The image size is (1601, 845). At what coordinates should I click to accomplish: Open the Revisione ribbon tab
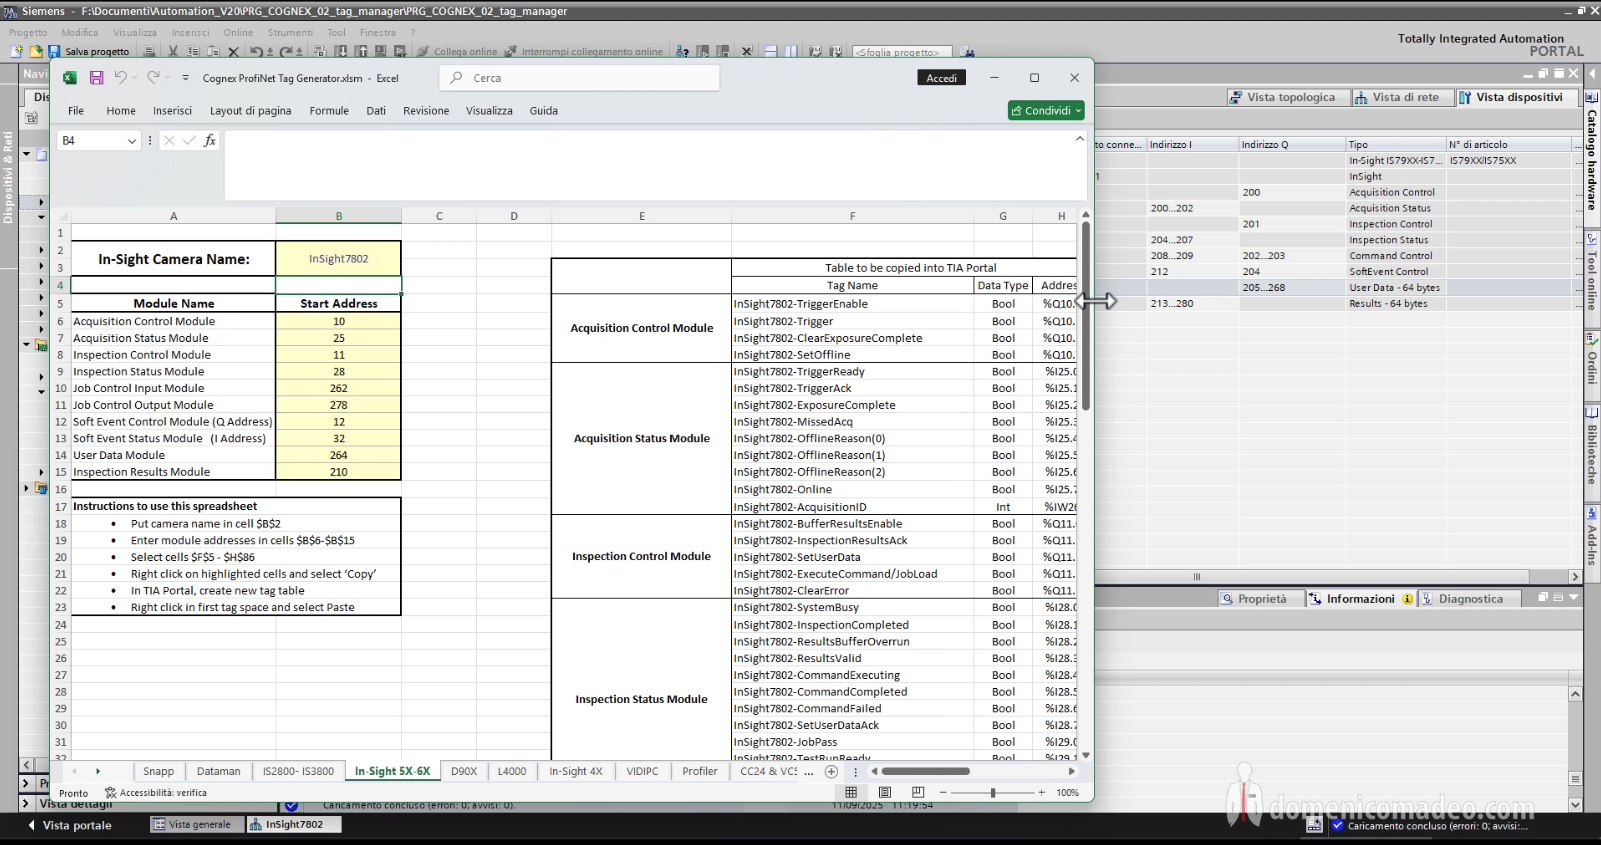tap(426, 111)
